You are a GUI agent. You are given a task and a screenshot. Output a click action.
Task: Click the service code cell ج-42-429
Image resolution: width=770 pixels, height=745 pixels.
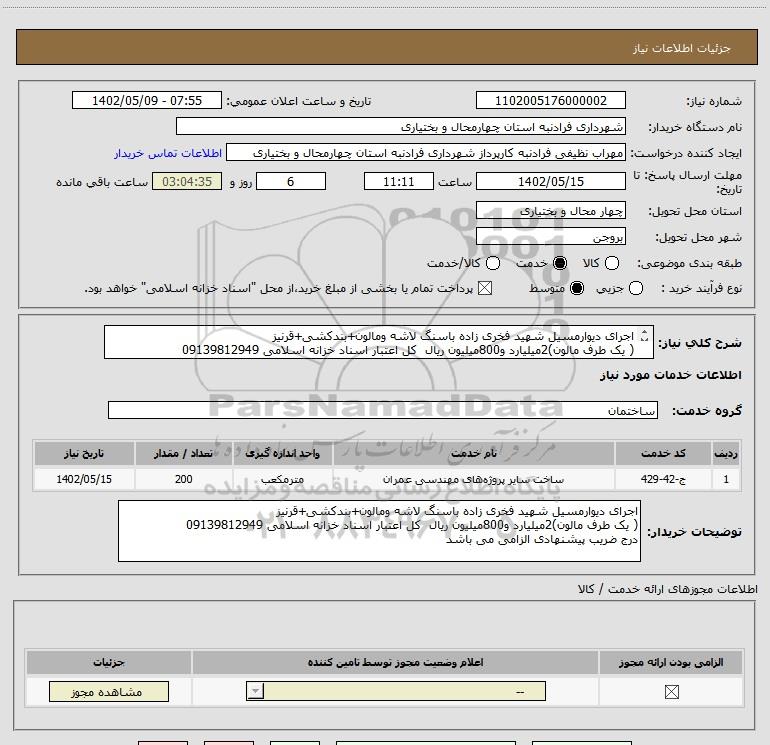[663, 479]
